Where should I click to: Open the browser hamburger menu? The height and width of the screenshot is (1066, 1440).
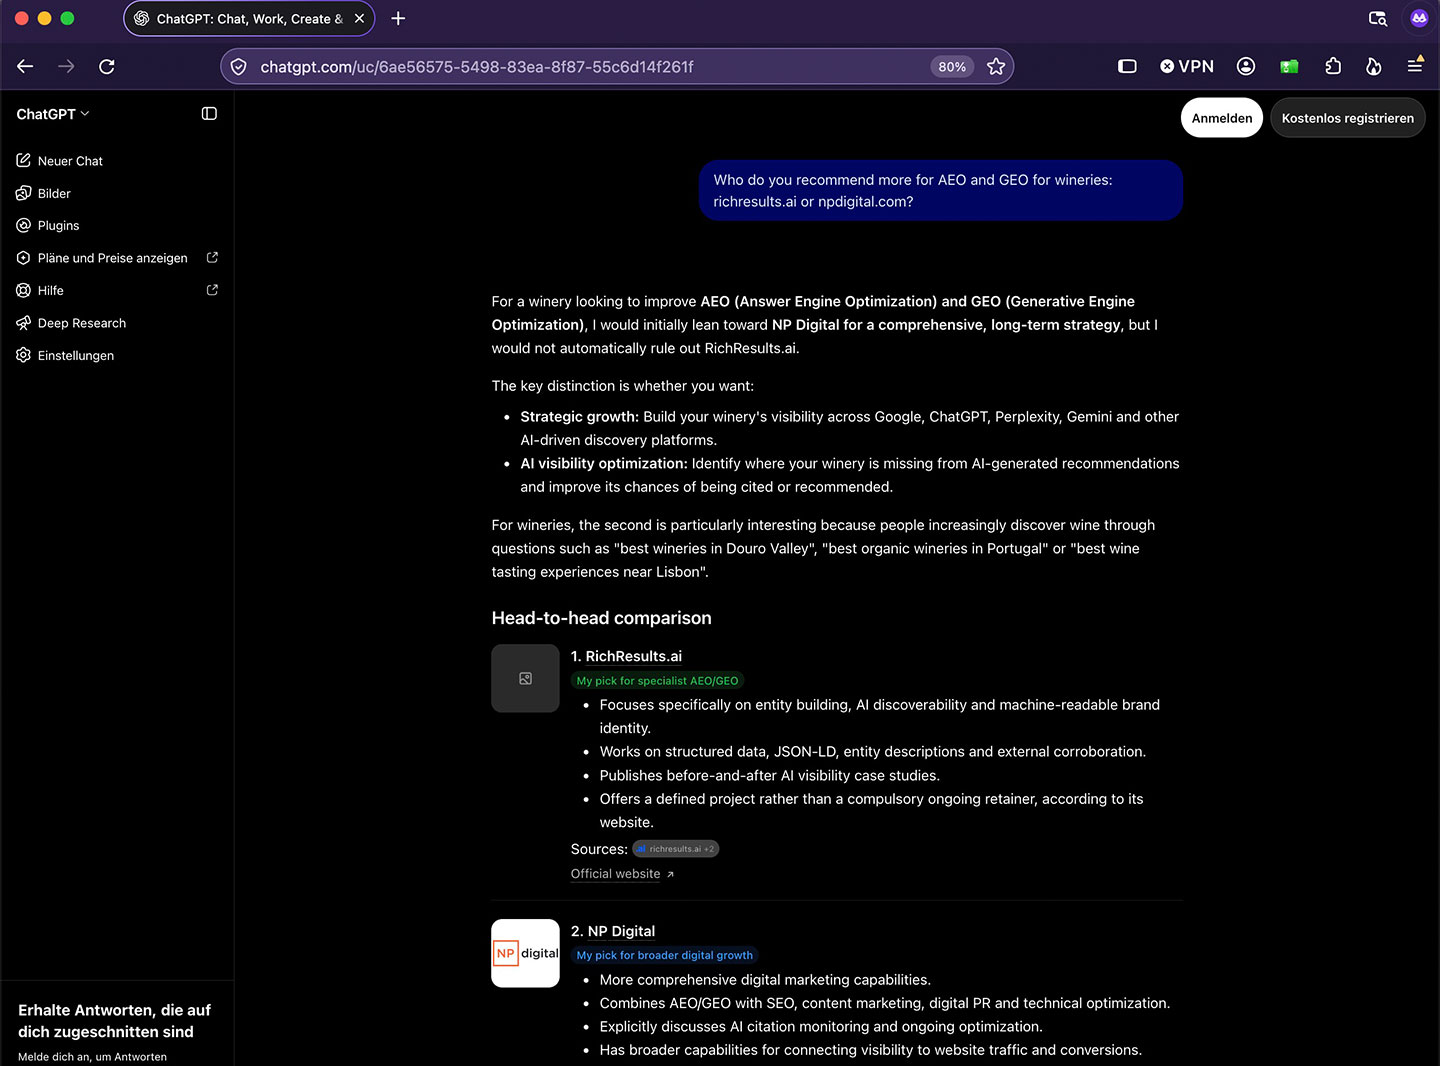coord(1415,65)
